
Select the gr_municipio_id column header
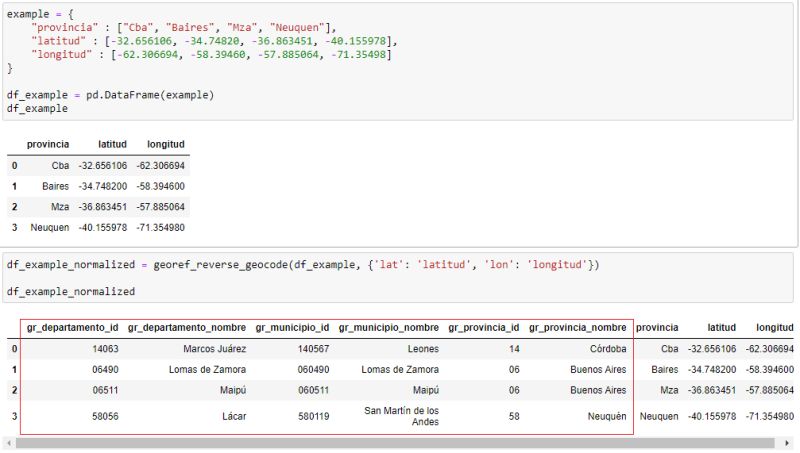tap(292, 328)
